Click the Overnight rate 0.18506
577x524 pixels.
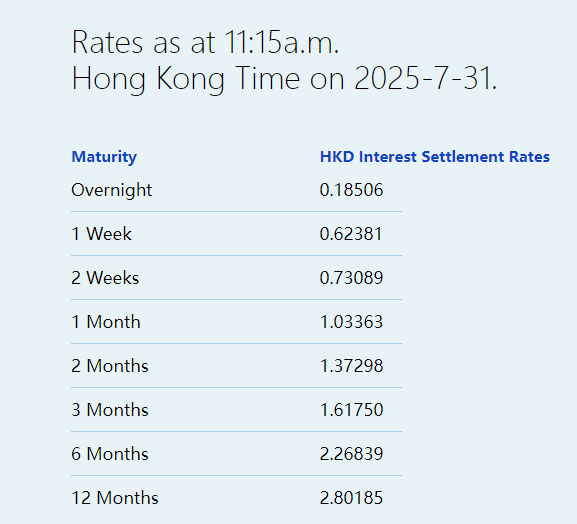pos(351,190)
